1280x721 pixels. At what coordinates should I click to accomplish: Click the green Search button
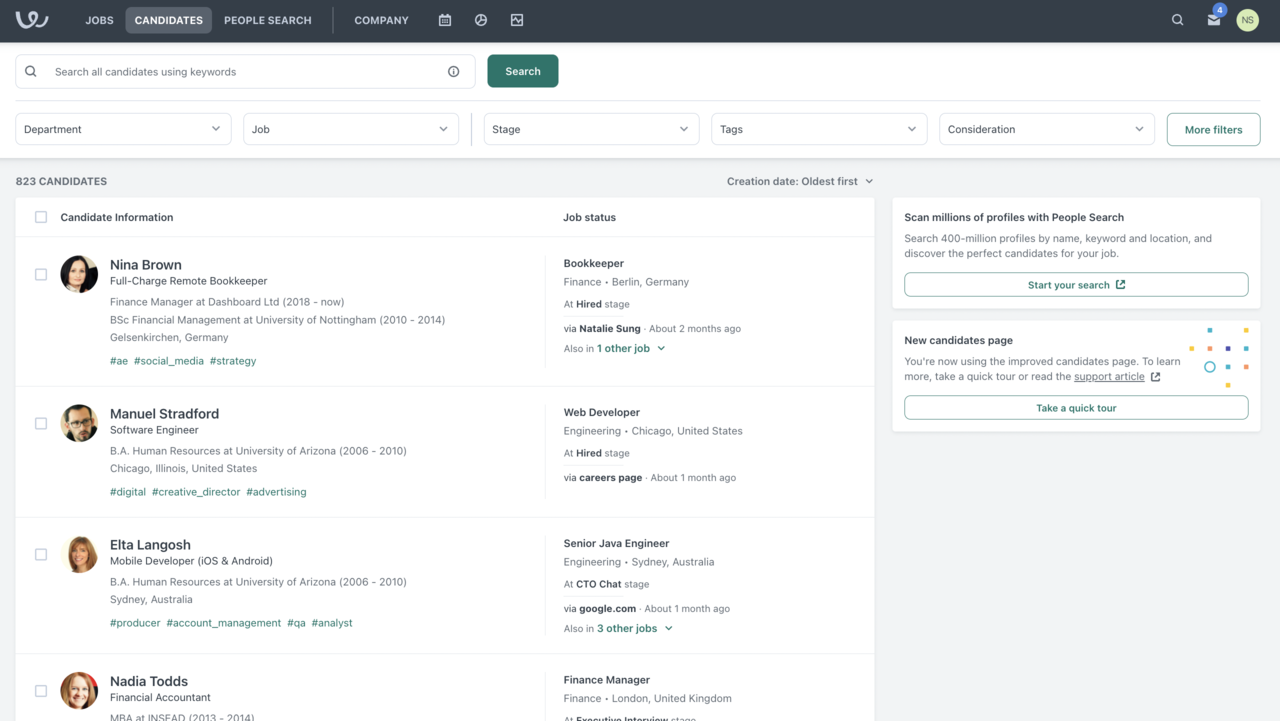tap(523, 71)
